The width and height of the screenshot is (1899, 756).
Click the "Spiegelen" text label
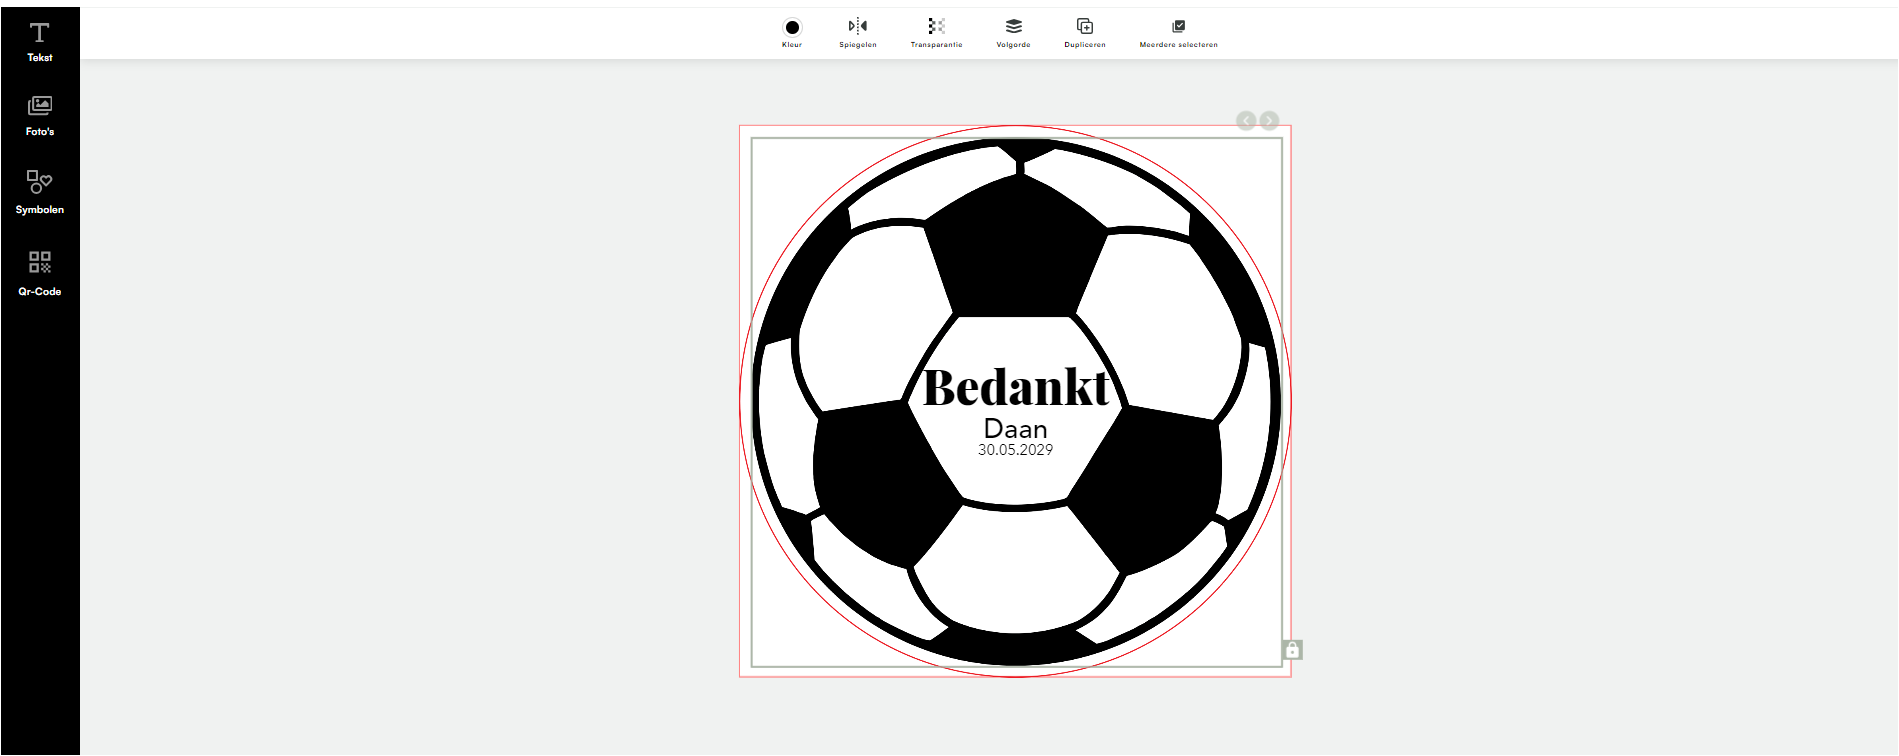[x=858, y=45]
